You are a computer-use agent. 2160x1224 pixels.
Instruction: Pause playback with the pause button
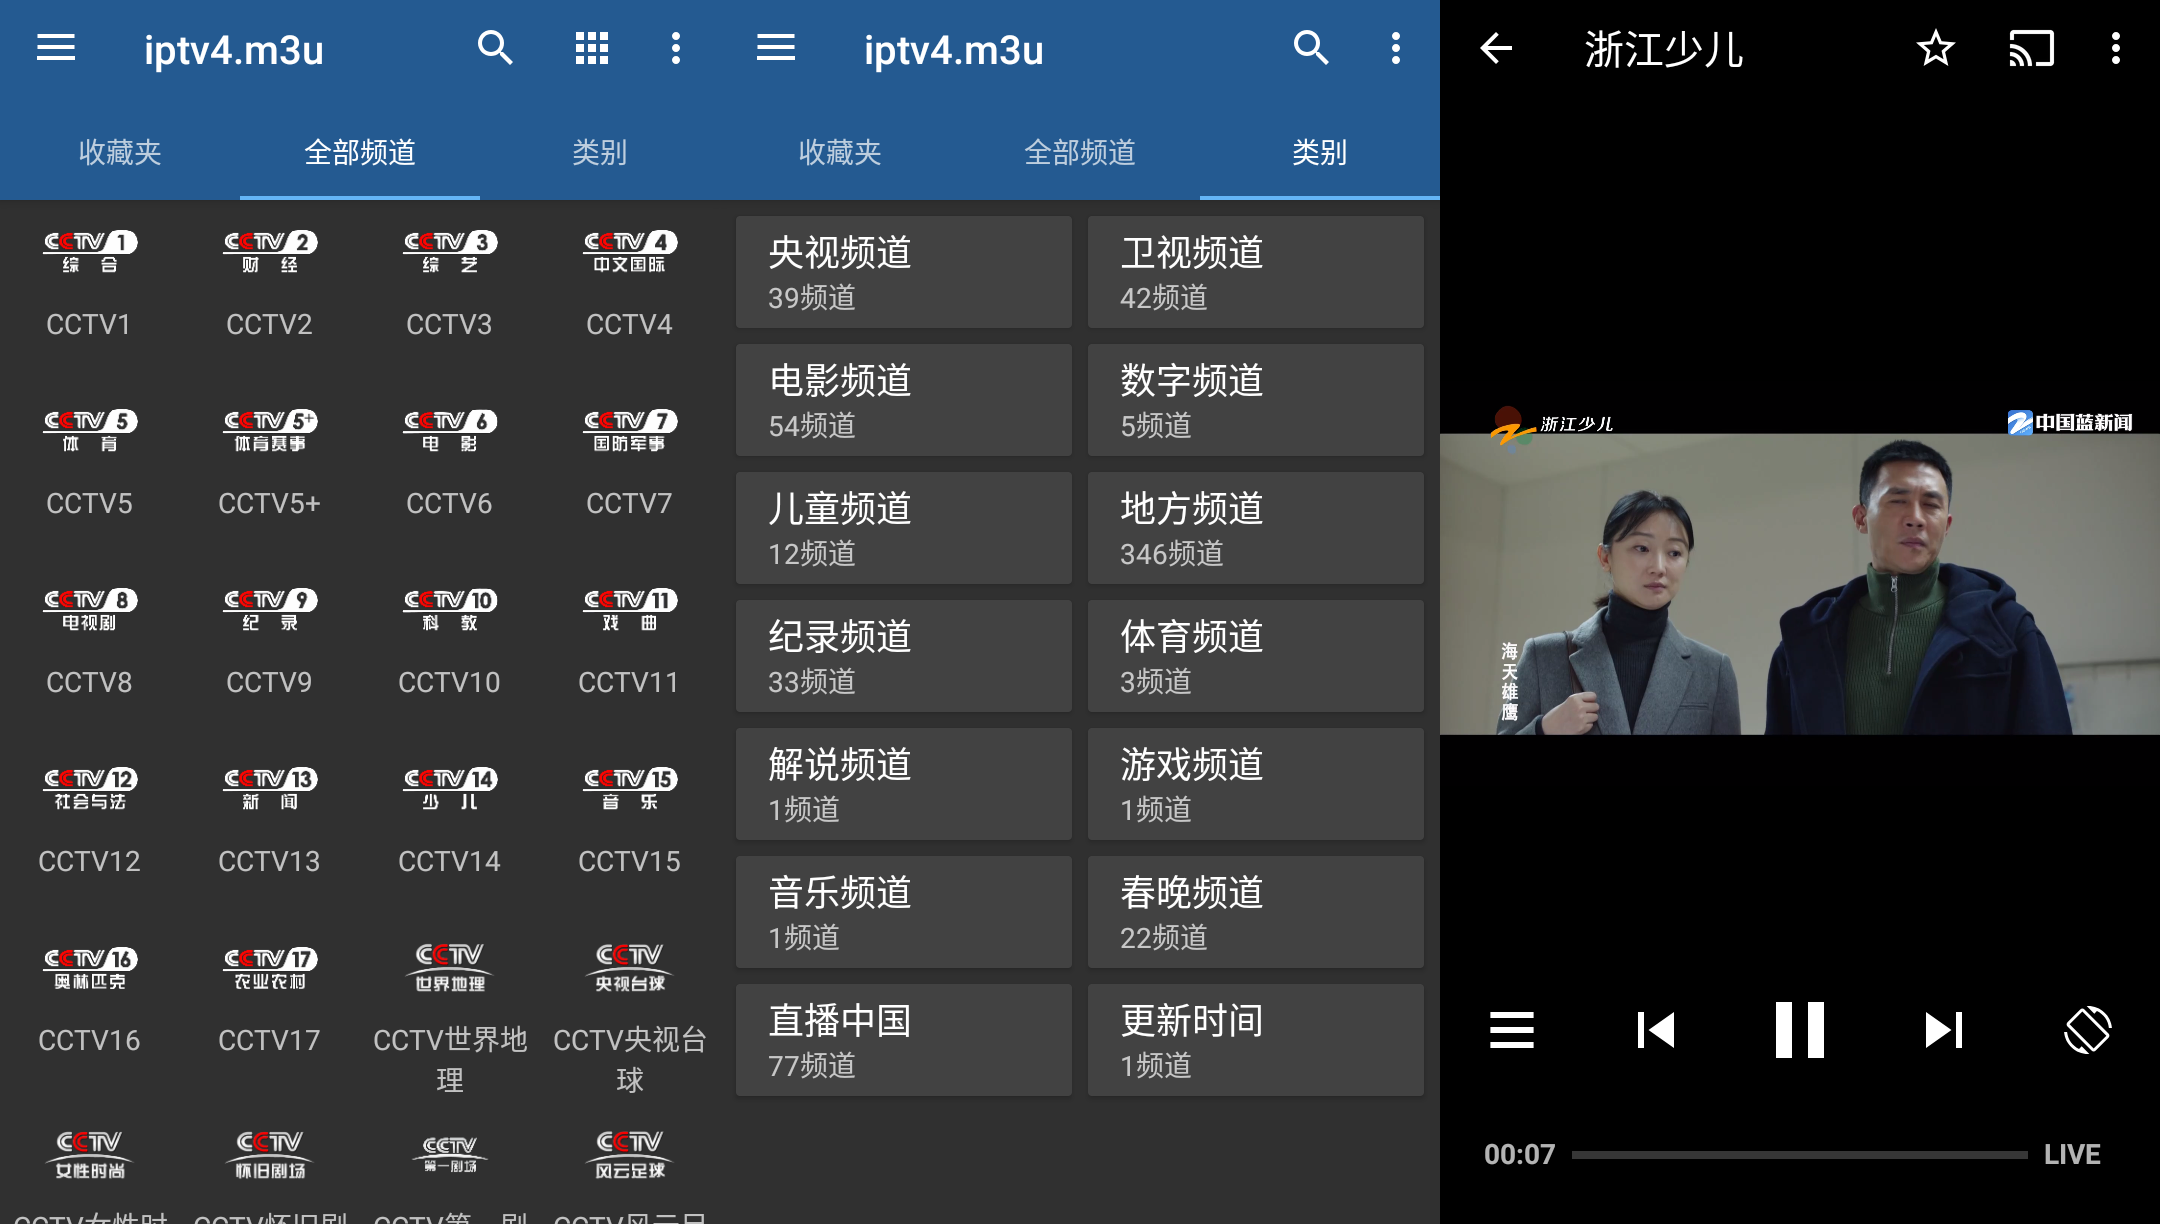1798,1029
